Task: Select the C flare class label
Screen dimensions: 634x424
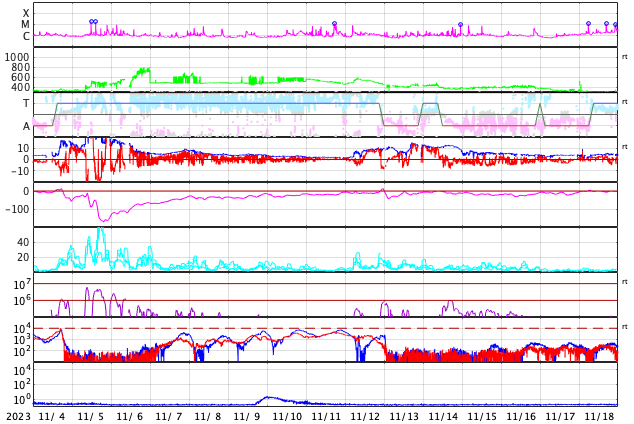Action: (x=26, y=36)
